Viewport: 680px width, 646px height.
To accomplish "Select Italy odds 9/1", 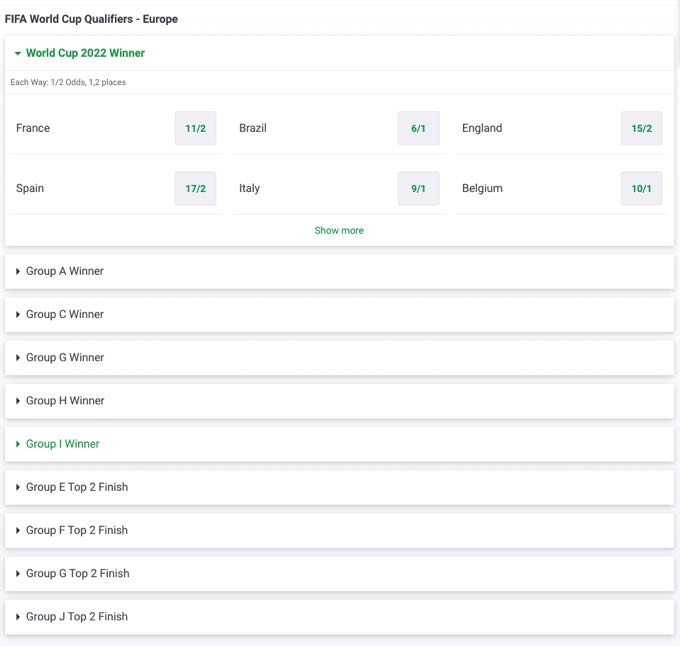I will tap(418, 189).
